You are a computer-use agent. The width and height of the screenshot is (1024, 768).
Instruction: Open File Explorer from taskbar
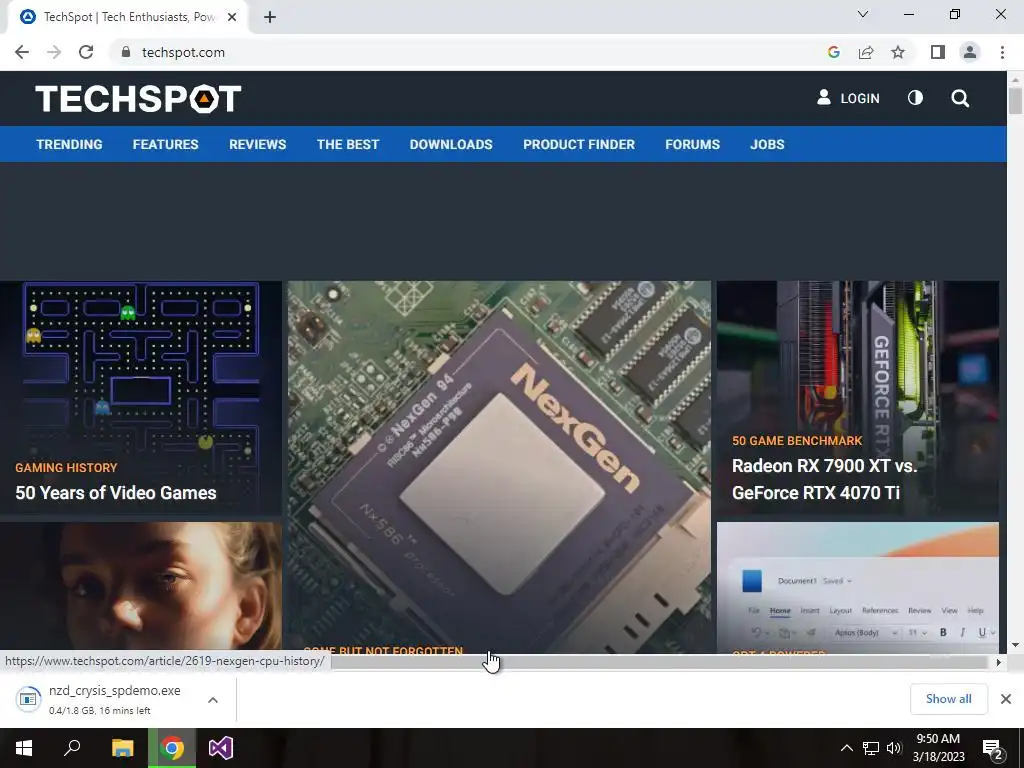click(x=122, y=748)
